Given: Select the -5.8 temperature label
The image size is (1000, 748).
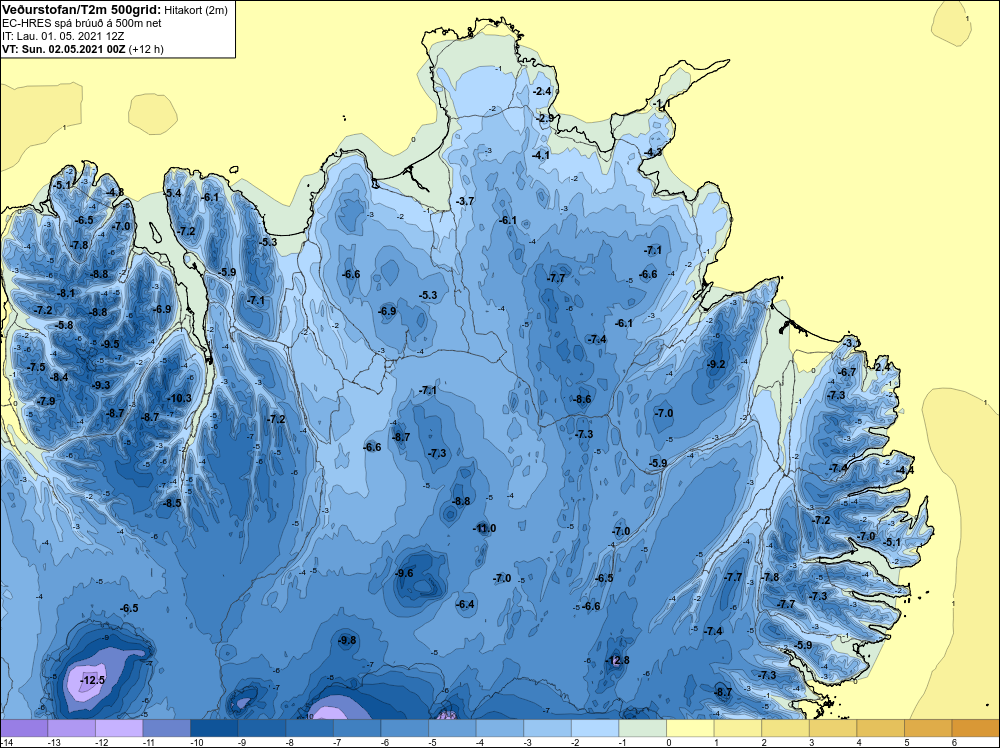Looking at the screenshot, I should [64, 325].
